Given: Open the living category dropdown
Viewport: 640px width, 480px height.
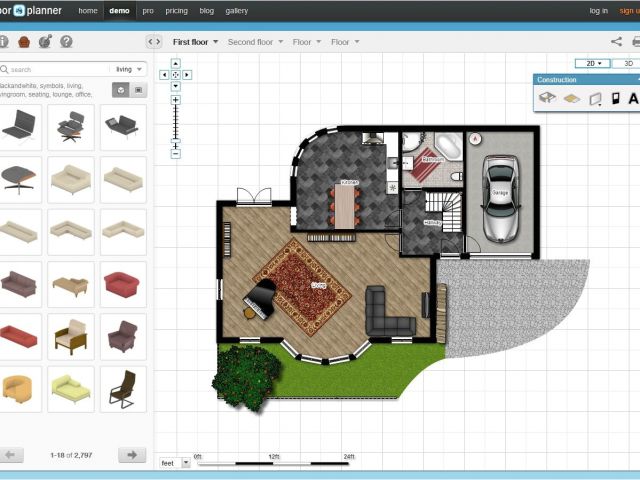Looking at the screenshot, I should (130, 70).
